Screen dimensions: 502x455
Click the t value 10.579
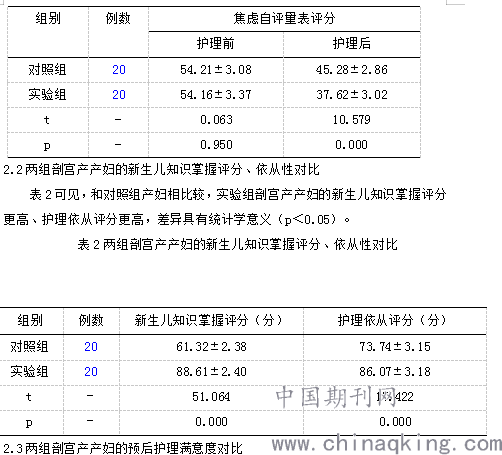[352, 120]
